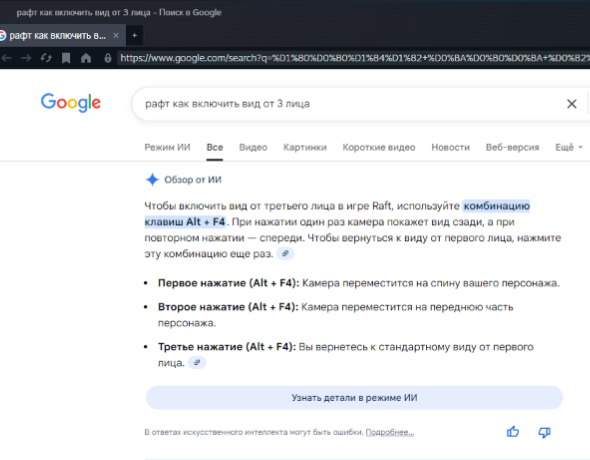Open a new tab with plus button
590x460 pixels.
point(134,35)
